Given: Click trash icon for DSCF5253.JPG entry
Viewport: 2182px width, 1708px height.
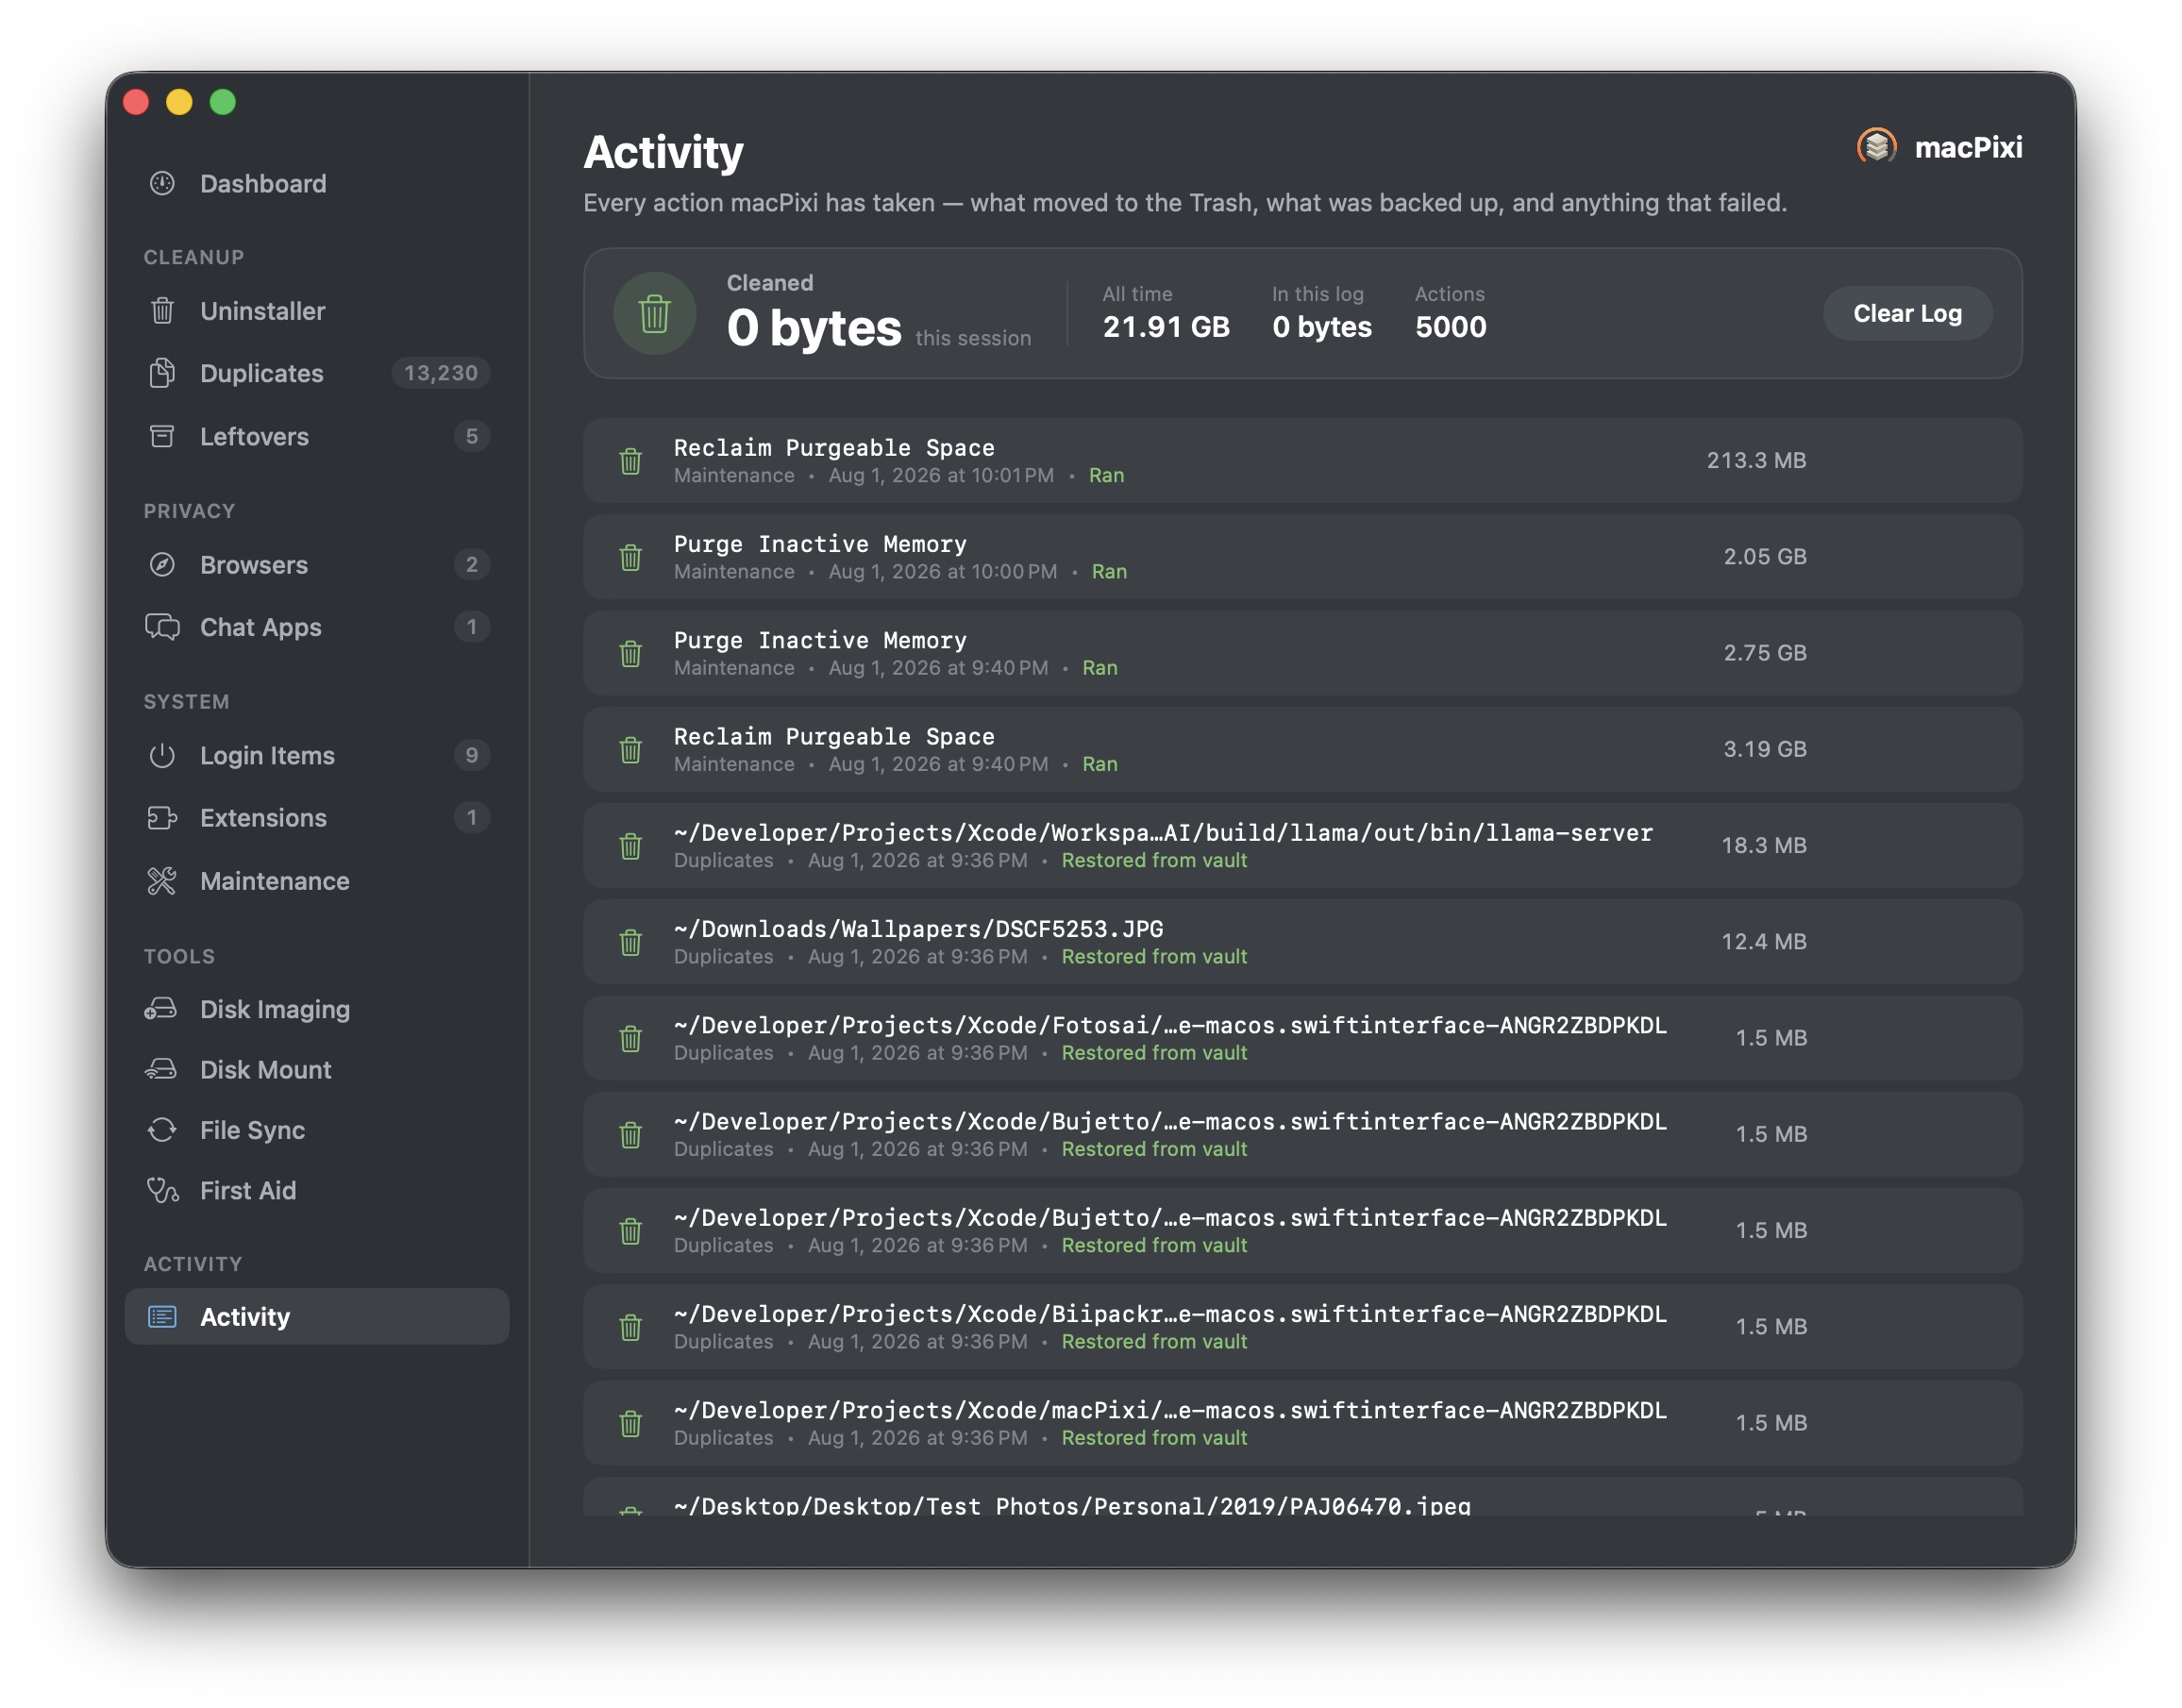Looking at the screenshot, I should (x=631, y=942).
